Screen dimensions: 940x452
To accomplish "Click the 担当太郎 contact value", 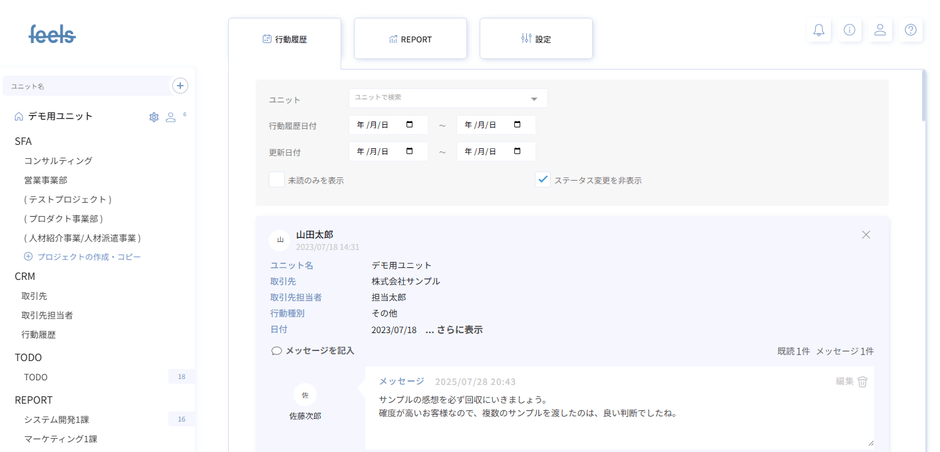I will 388,297.
